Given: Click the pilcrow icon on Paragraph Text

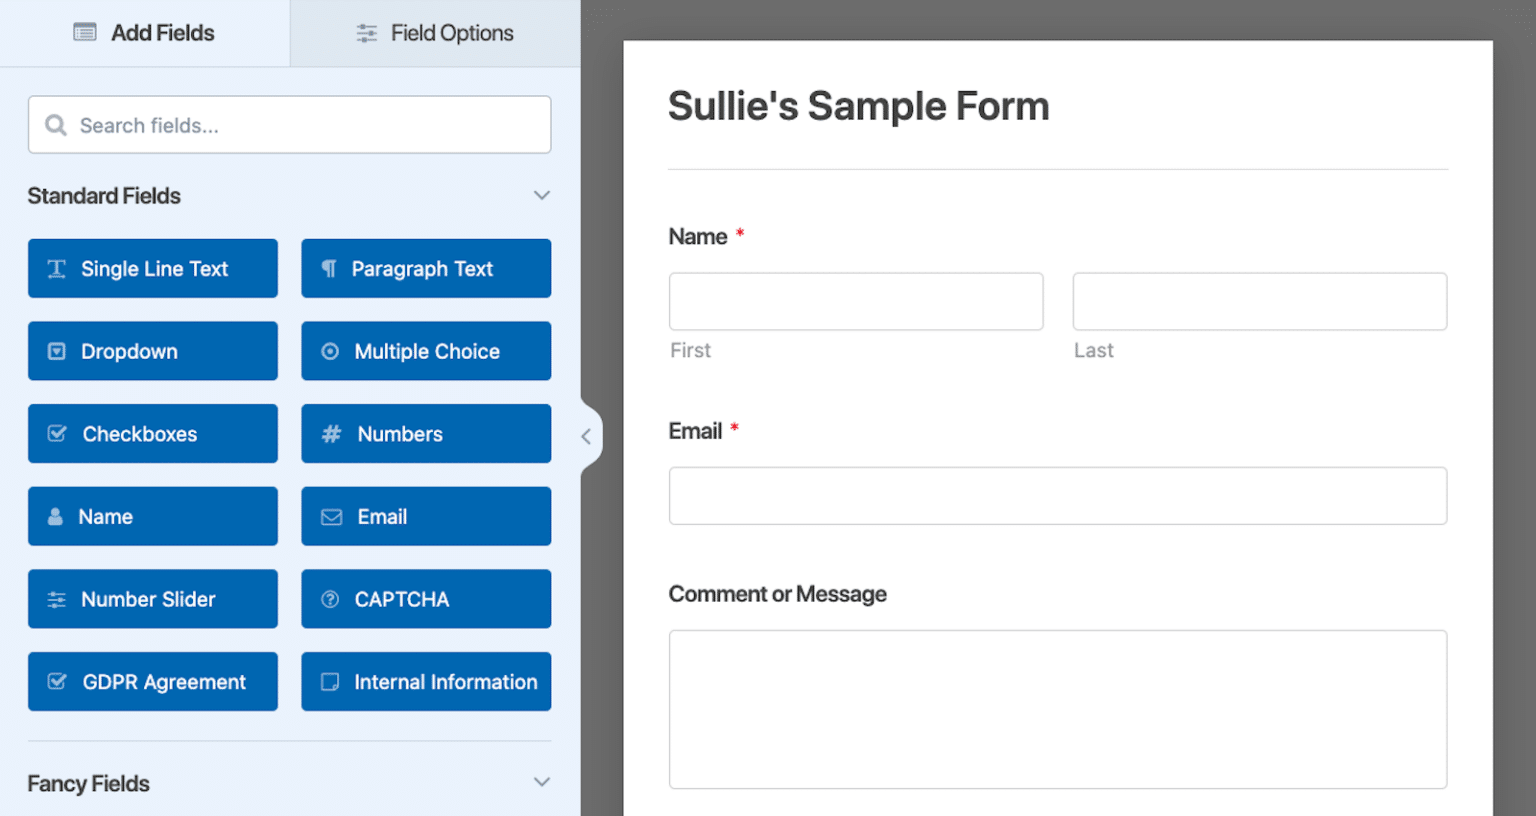Looking at the screenshot, I should [x=328, y=268].
